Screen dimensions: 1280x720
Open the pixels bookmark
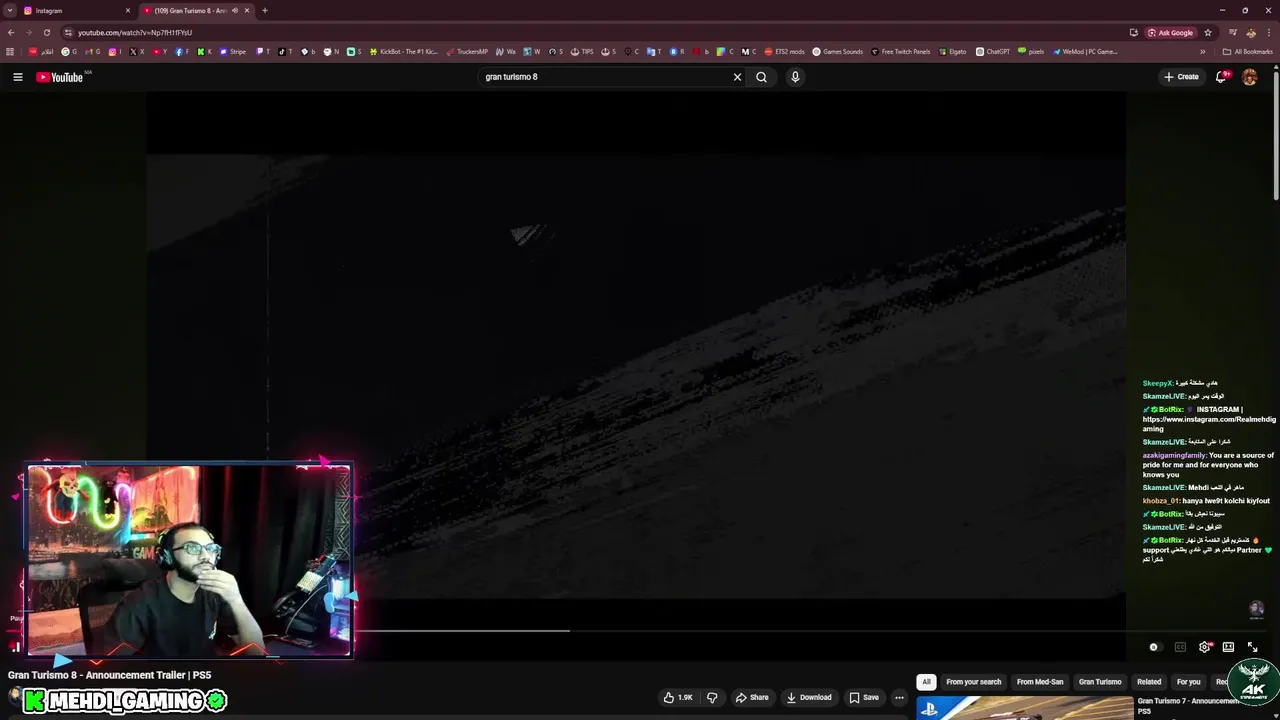1031,52
